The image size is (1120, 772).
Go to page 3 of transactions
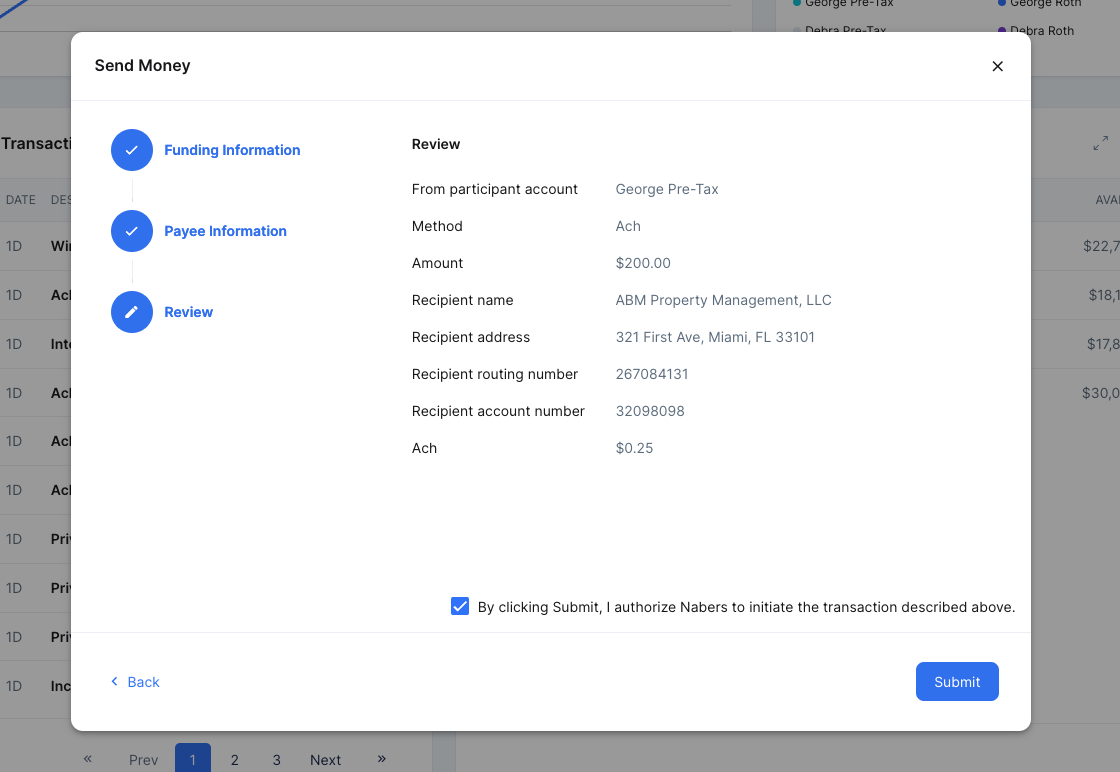coord(277,759)
